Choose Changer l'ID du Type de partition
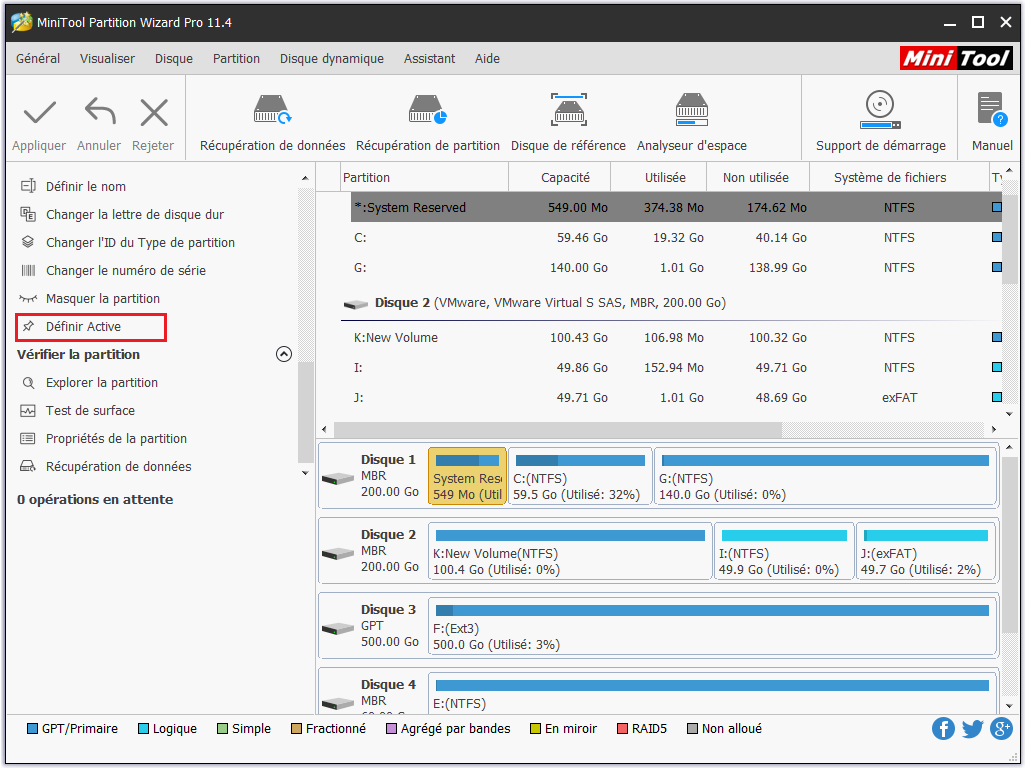 coord(140,242)
